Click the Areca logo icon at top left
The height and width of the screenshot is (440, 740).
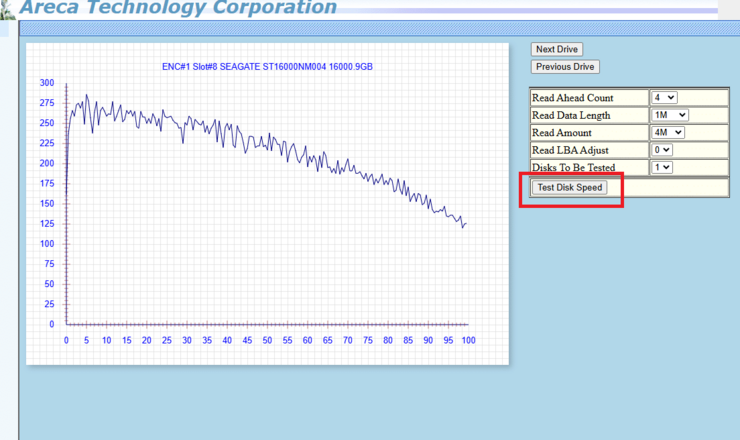[x=7, y=10]
